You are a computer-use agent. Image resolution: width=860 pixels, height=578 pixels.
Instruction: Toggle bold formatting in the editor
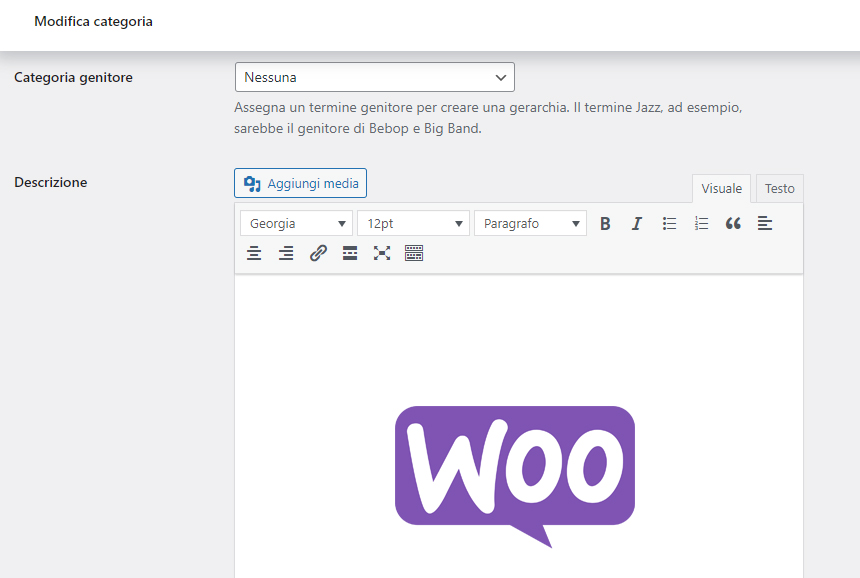click(x=605, y=224)
